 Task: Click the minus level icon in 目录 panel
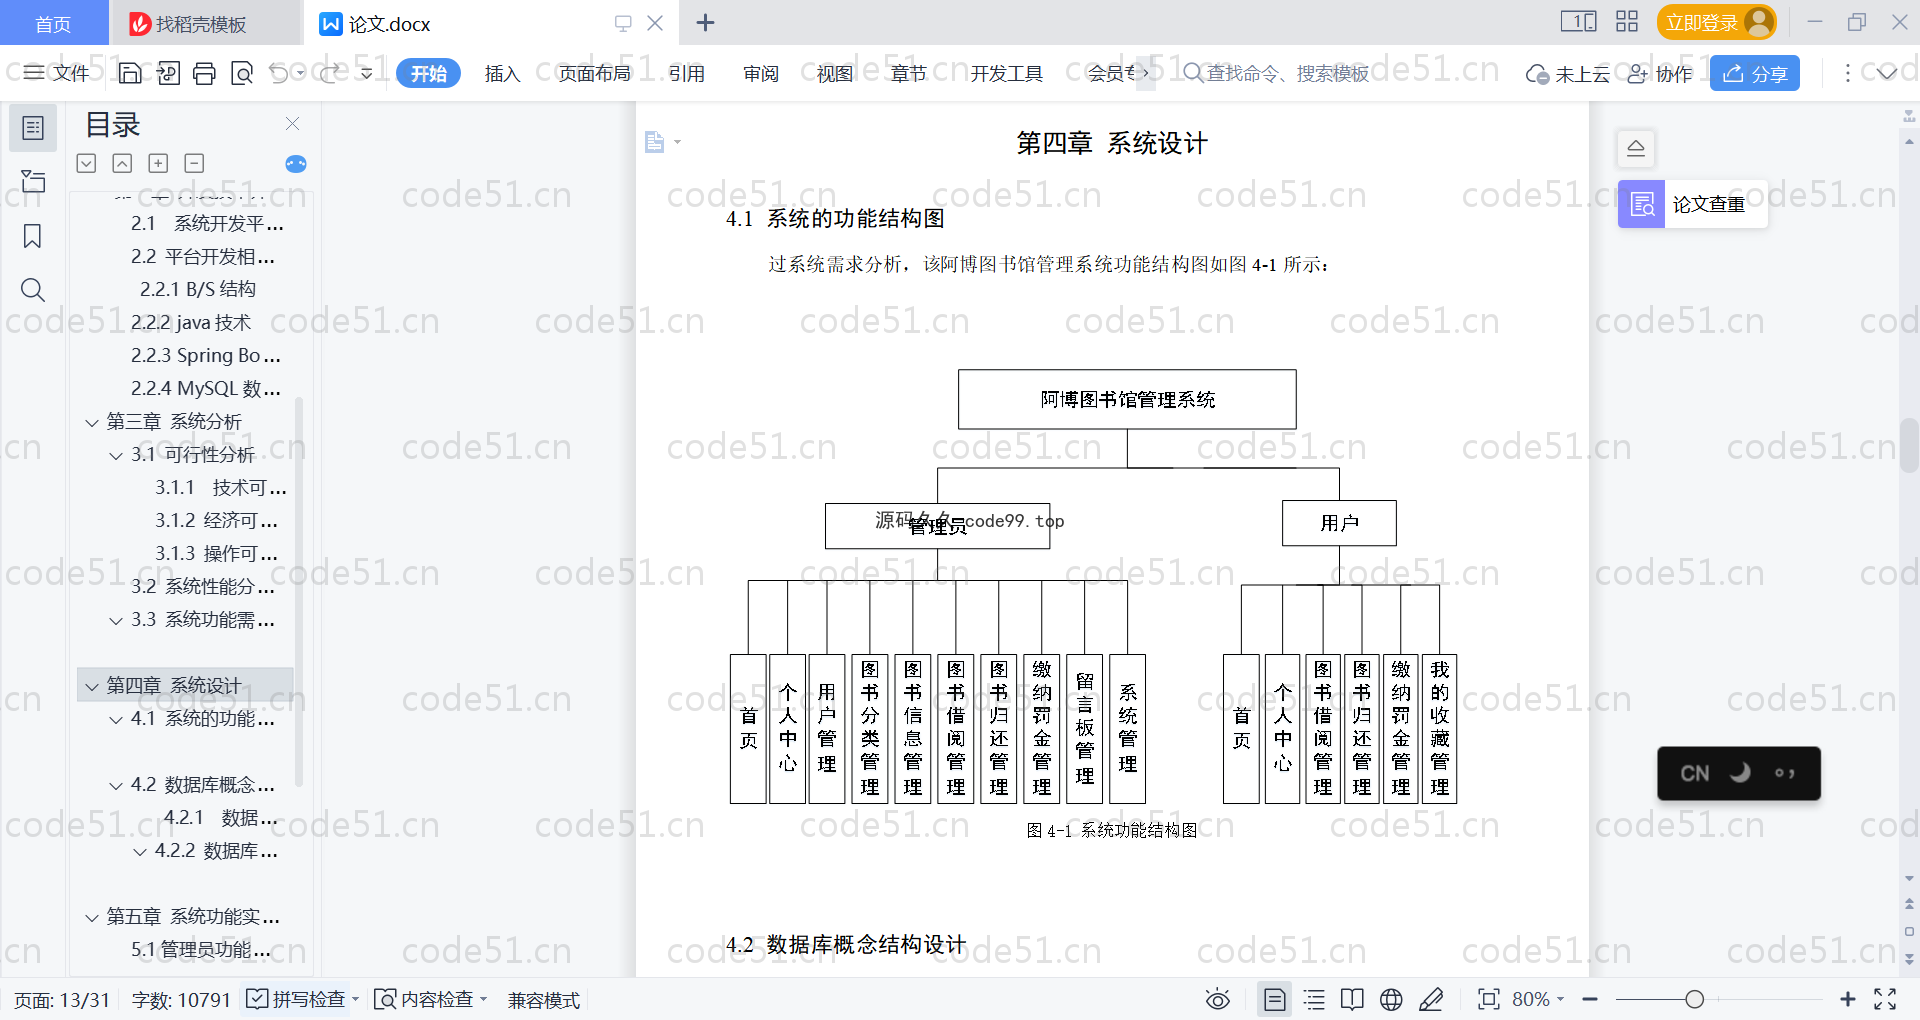(194, 163)
